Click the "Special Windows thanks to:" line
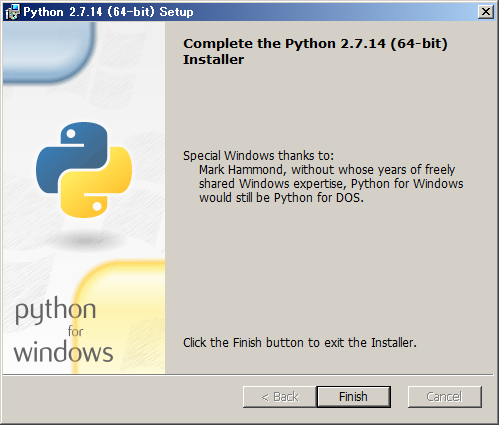499x425 pixels. coord(258,156)
